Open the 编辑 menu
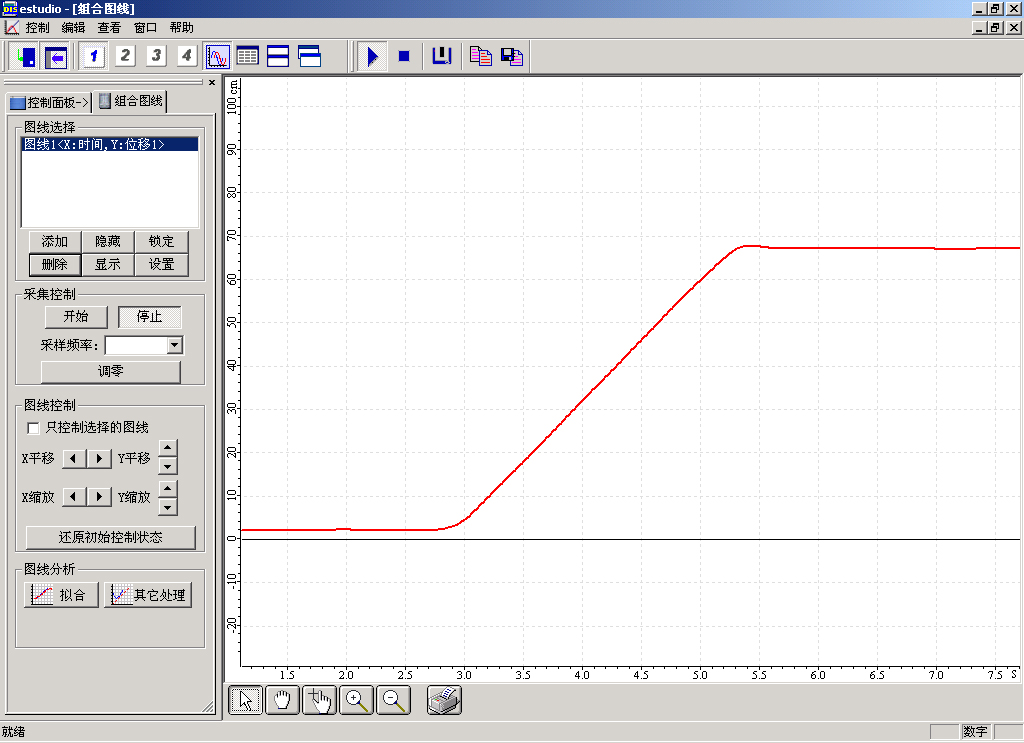Viewport: 1024px width, 743px height. (73, 28)
